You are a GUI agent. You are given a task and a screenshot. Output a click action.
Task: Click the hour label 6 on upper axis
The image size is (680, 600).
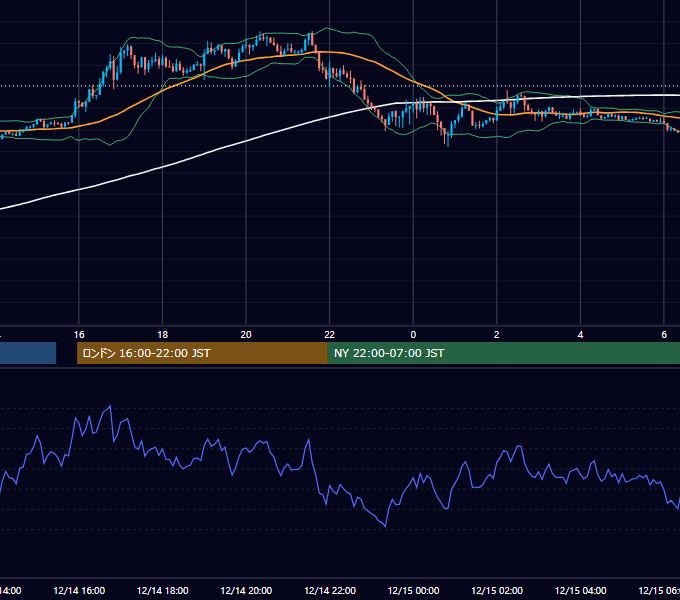[x=664, y=335]
